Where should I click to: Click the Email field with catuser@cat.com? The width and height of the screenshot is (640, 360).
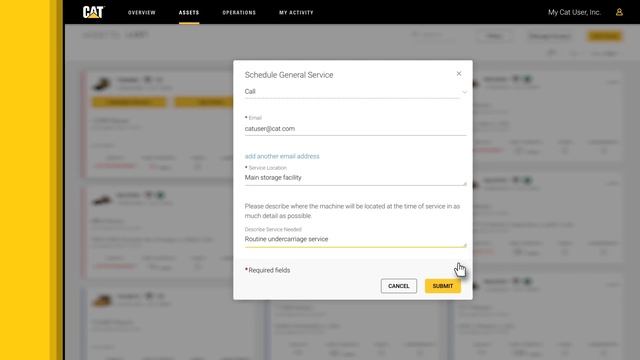pyautogui.click(x=356, y=129)
